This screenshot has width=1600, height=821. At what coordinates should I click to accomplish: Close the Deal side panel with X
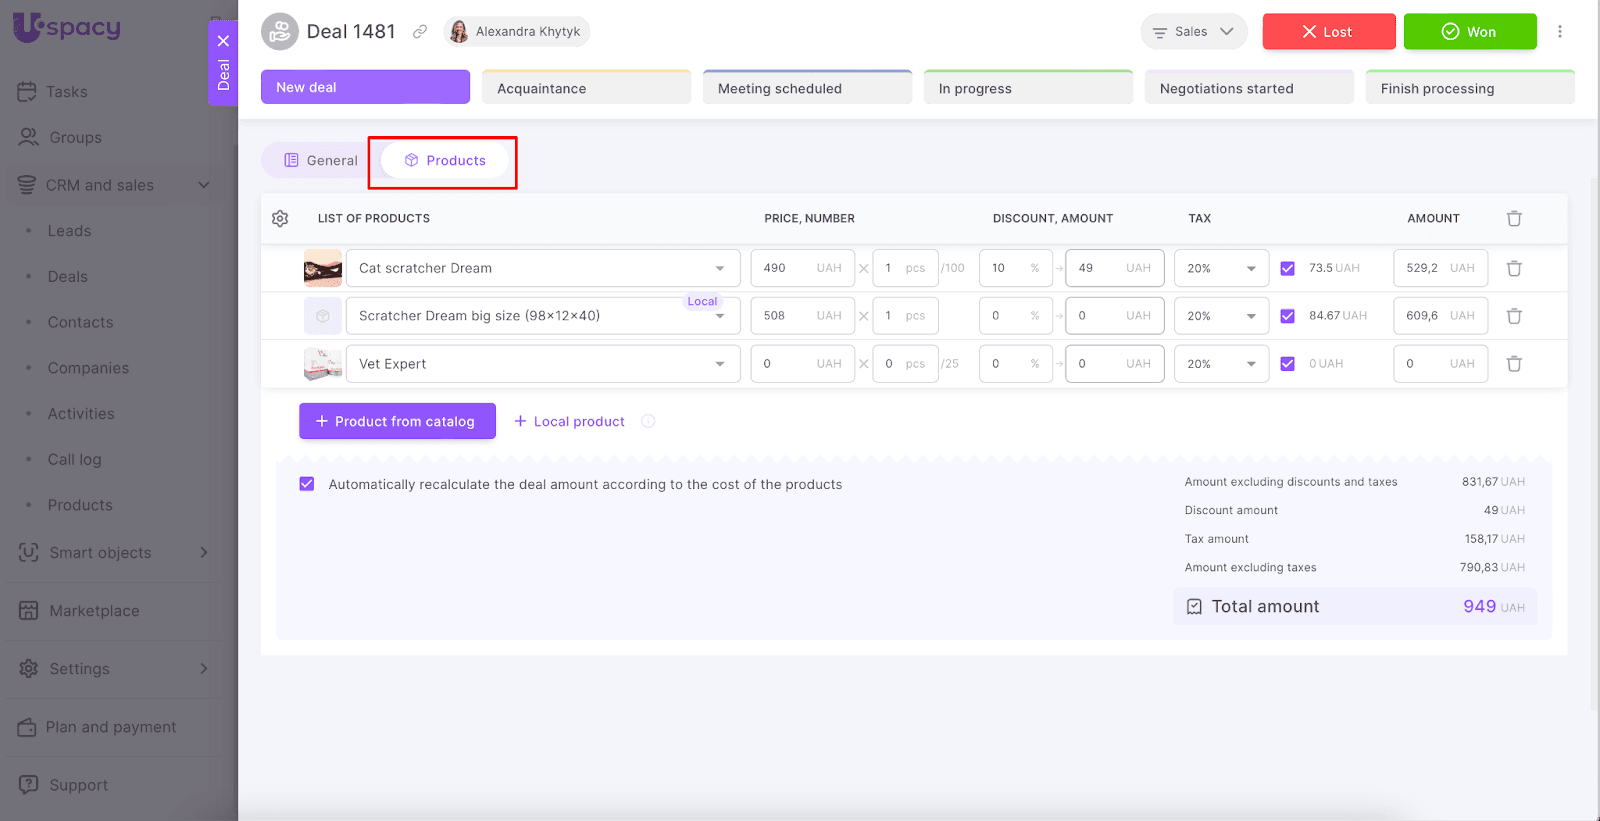coord(223,41)
